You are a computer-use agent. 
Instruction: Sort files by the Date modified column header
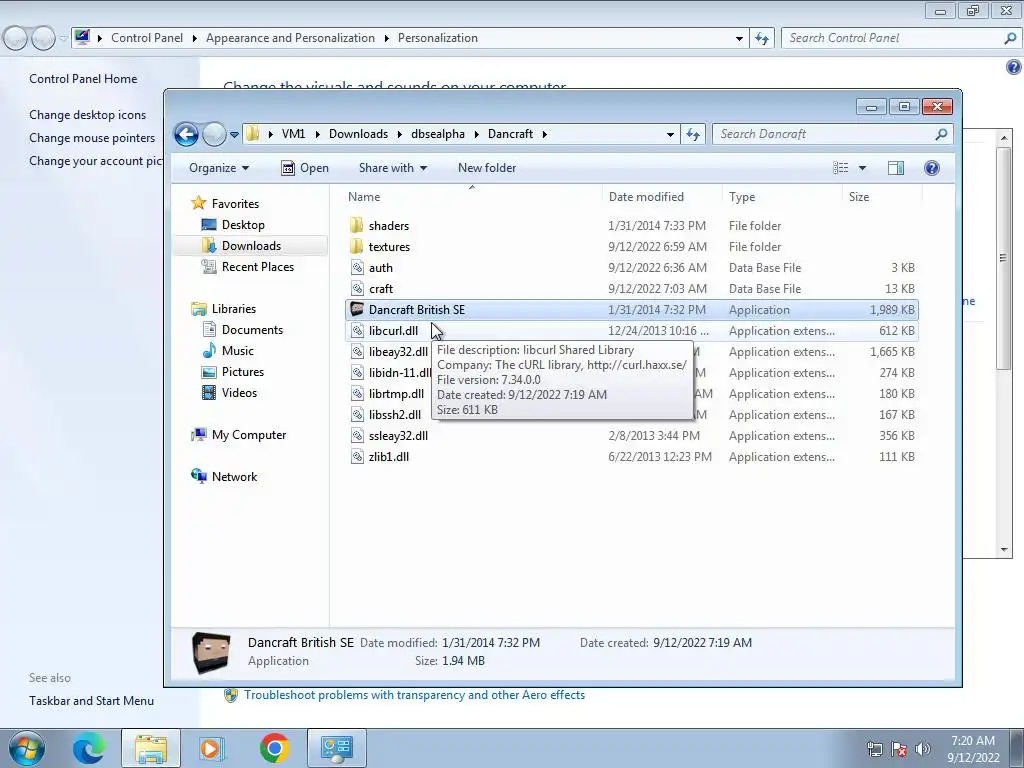pyautogui.click(x=646, y=197)
